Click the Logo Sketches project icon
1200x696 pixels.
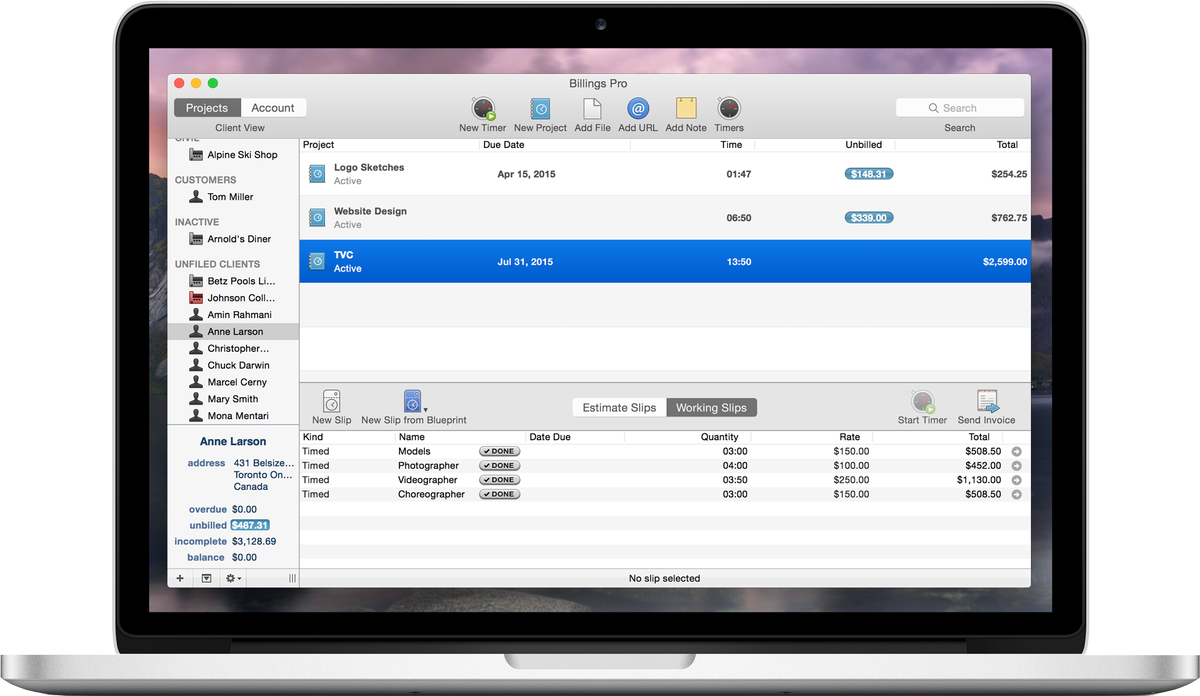tap(317, 174)
